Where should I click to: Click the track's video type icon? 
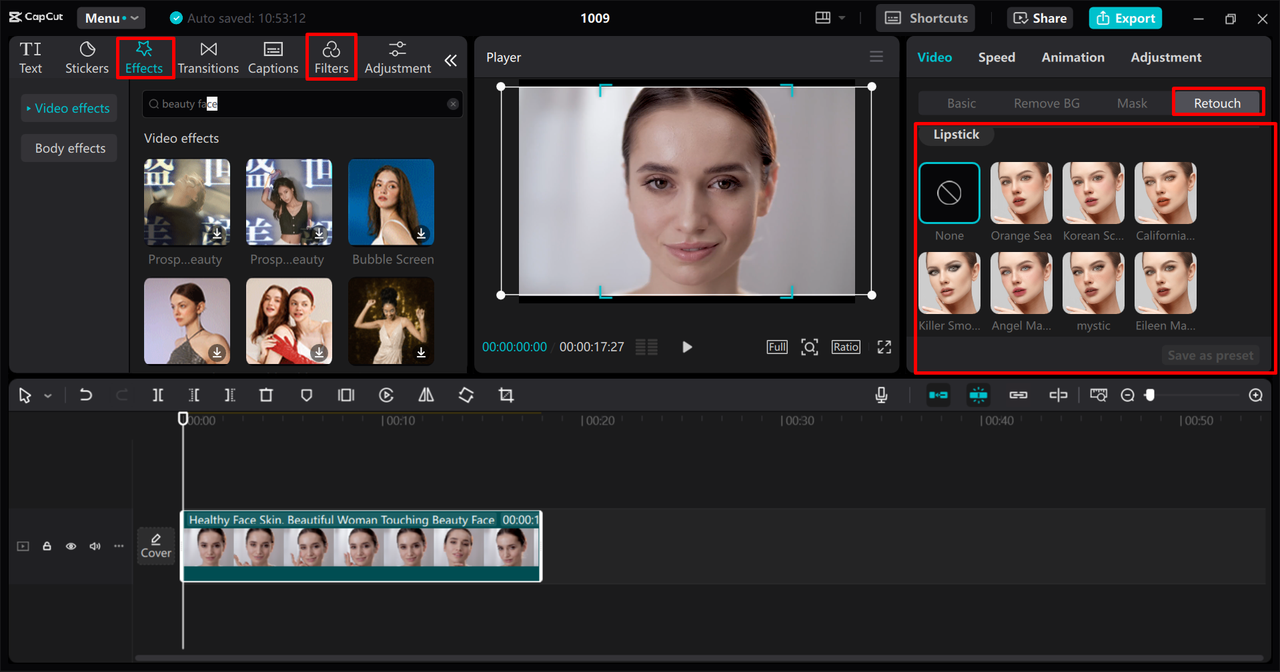(23, 546)
